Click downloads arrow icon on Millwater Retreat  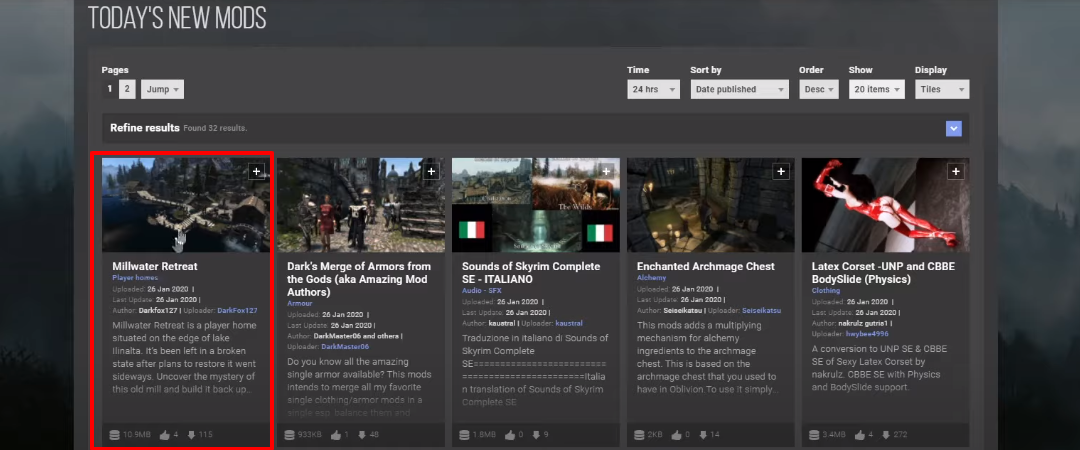[191, 435]
